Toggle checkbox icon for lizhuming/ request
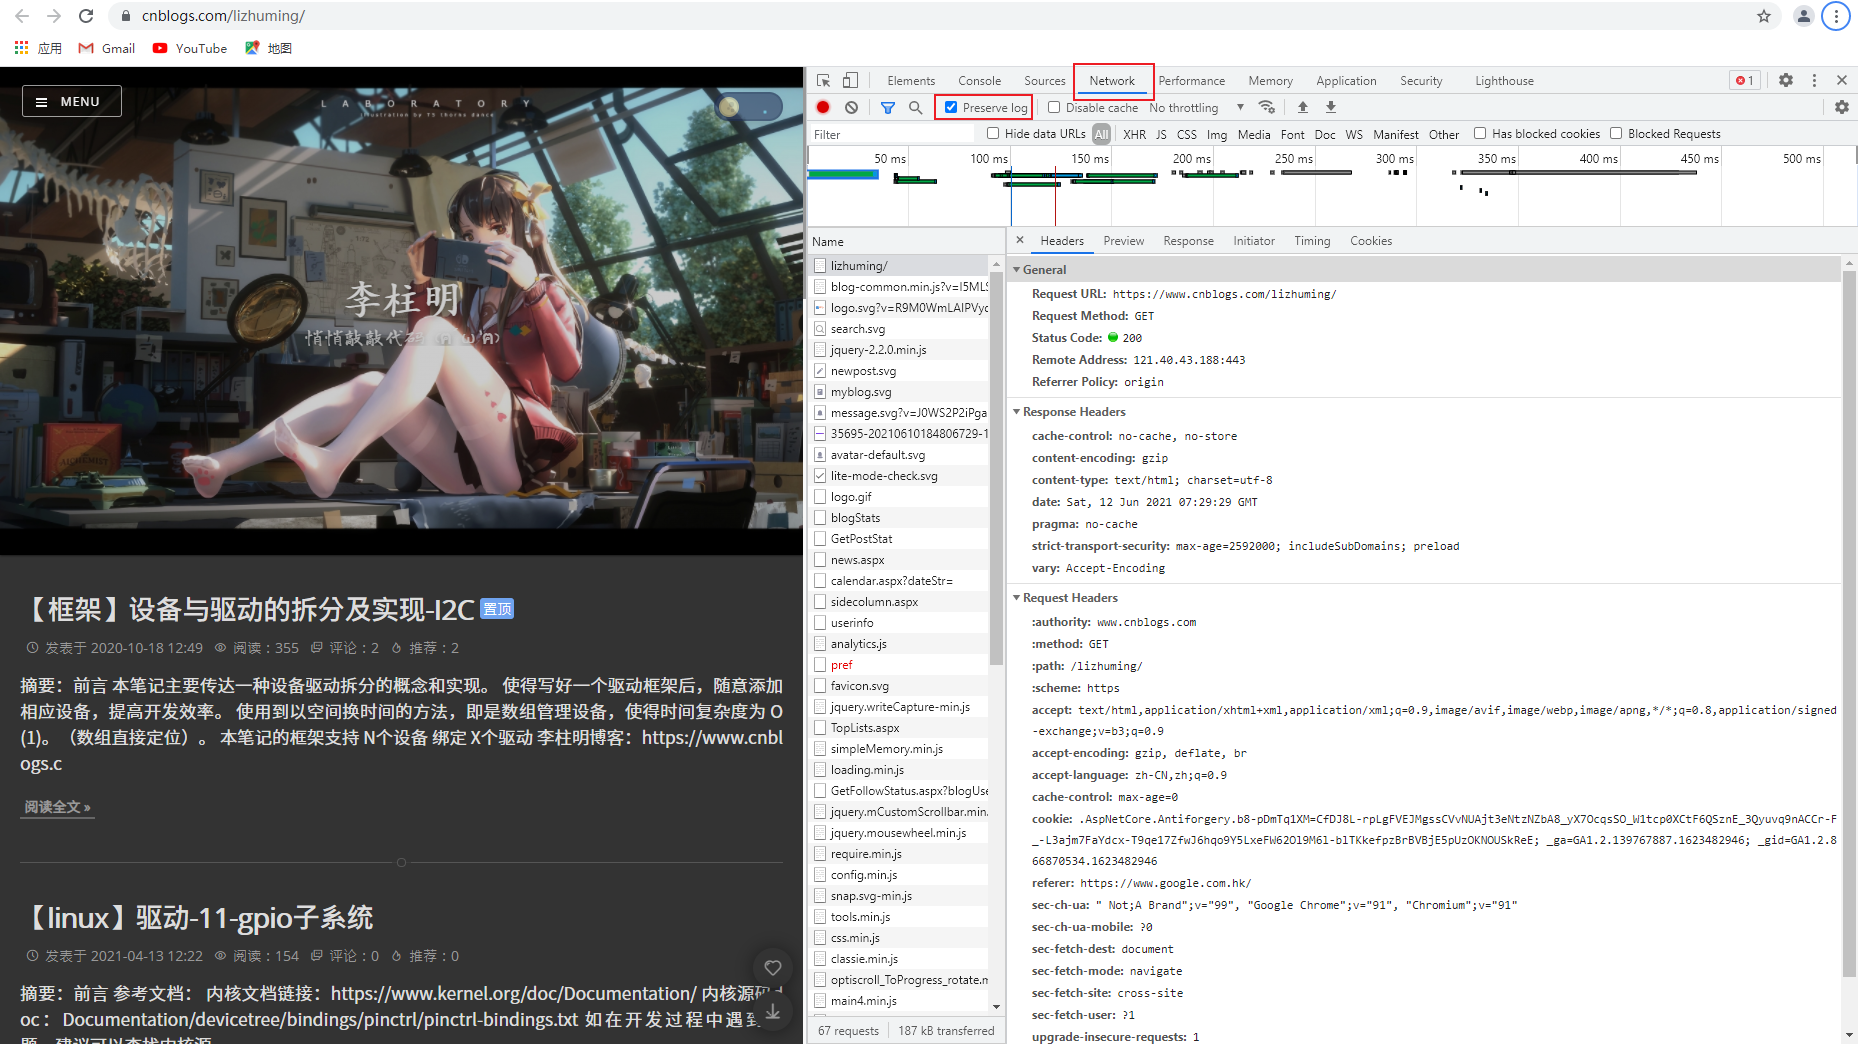Screen dimensions: 1858x1044 pyautogui.click(x=820, y=265)
